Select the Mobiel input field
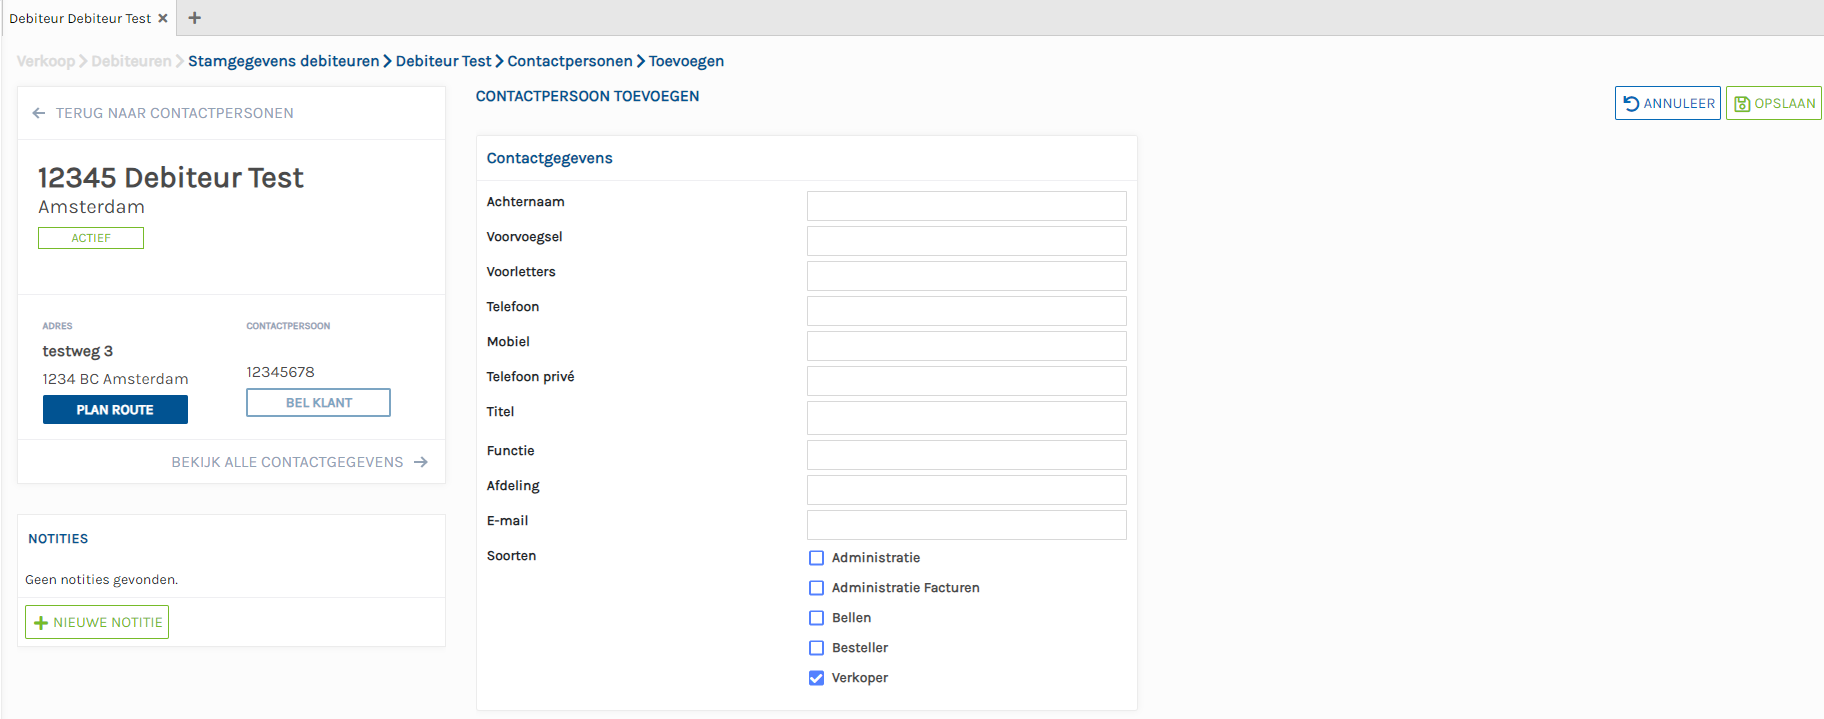The width and height of the screenshot is (1824, 719). pos(966,346)
